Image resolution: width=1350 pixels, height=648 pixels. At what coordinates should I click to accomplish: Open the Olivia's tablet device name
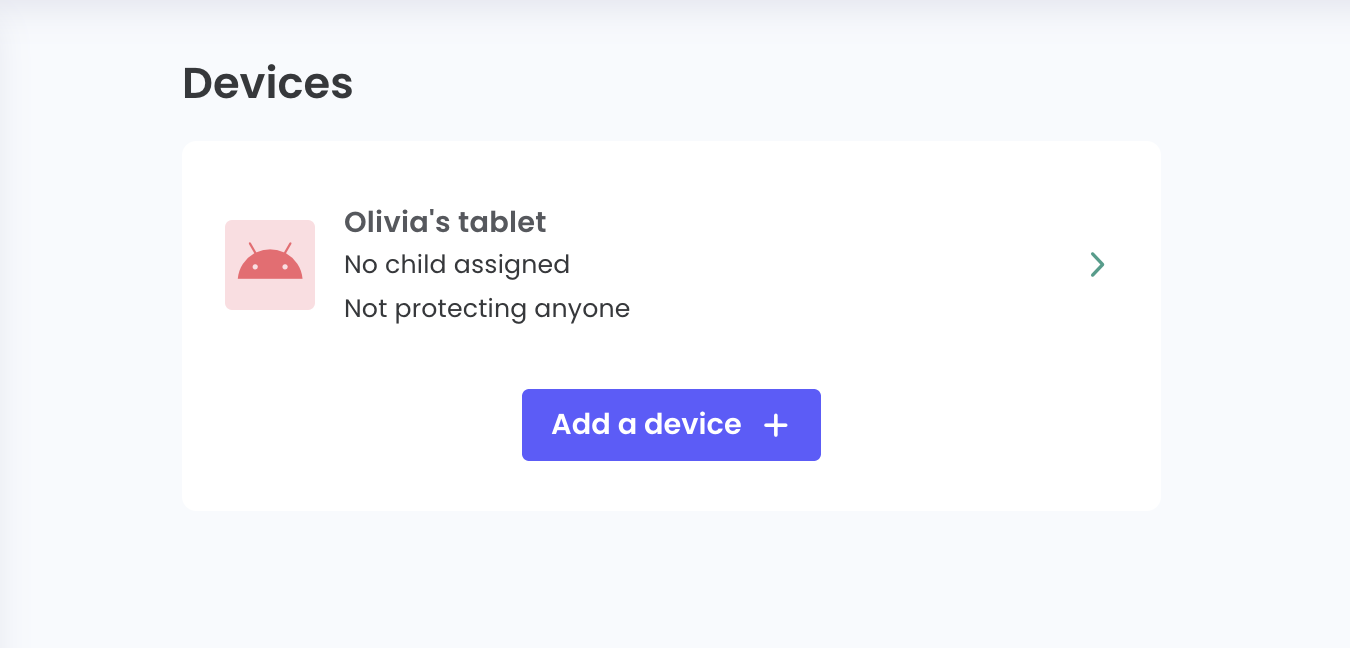445,222
